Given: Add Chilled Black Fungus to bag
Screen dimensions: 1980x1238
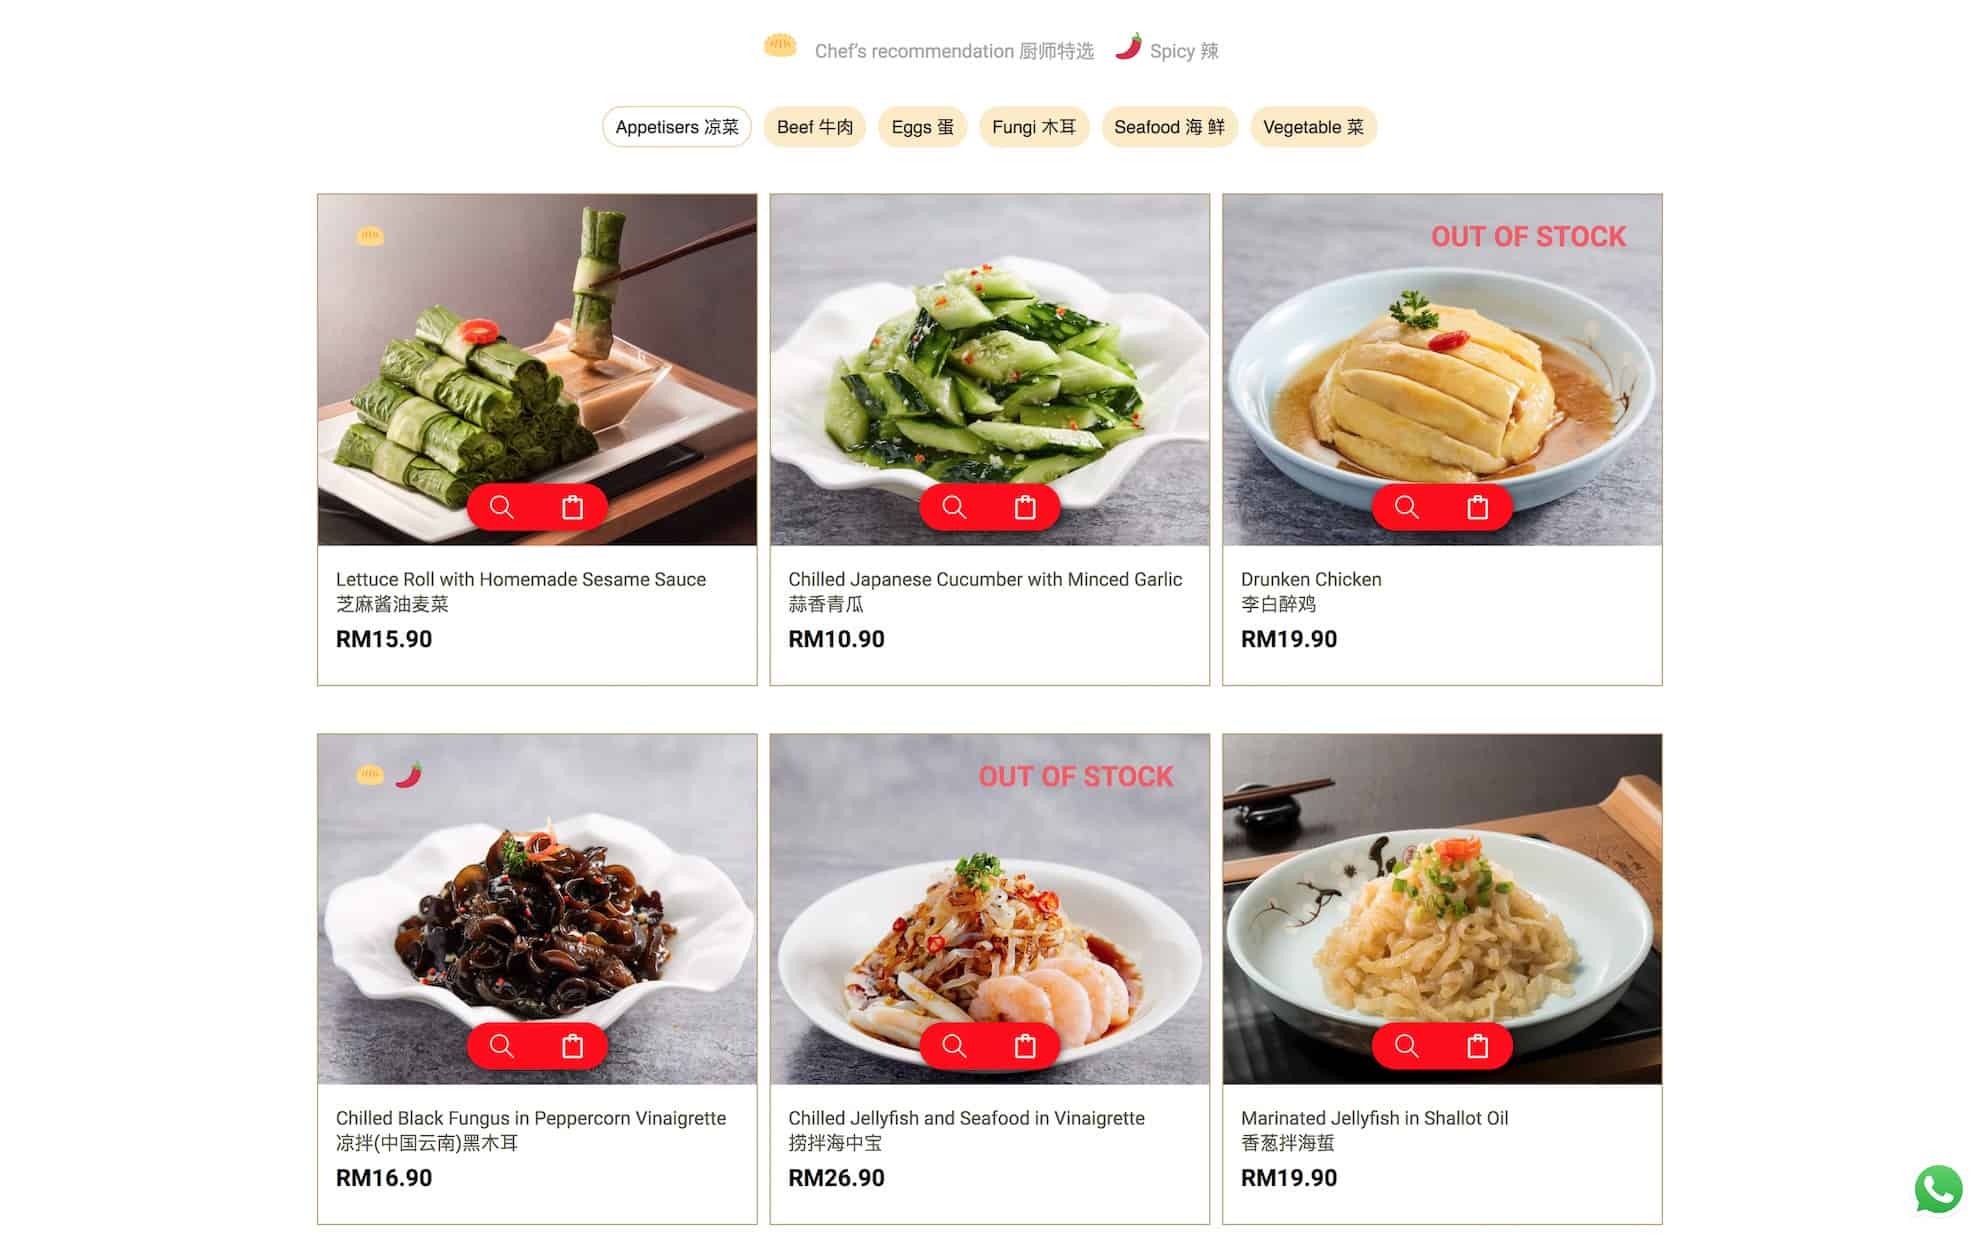Looking at the screenshot, I should coord(573,1046).
